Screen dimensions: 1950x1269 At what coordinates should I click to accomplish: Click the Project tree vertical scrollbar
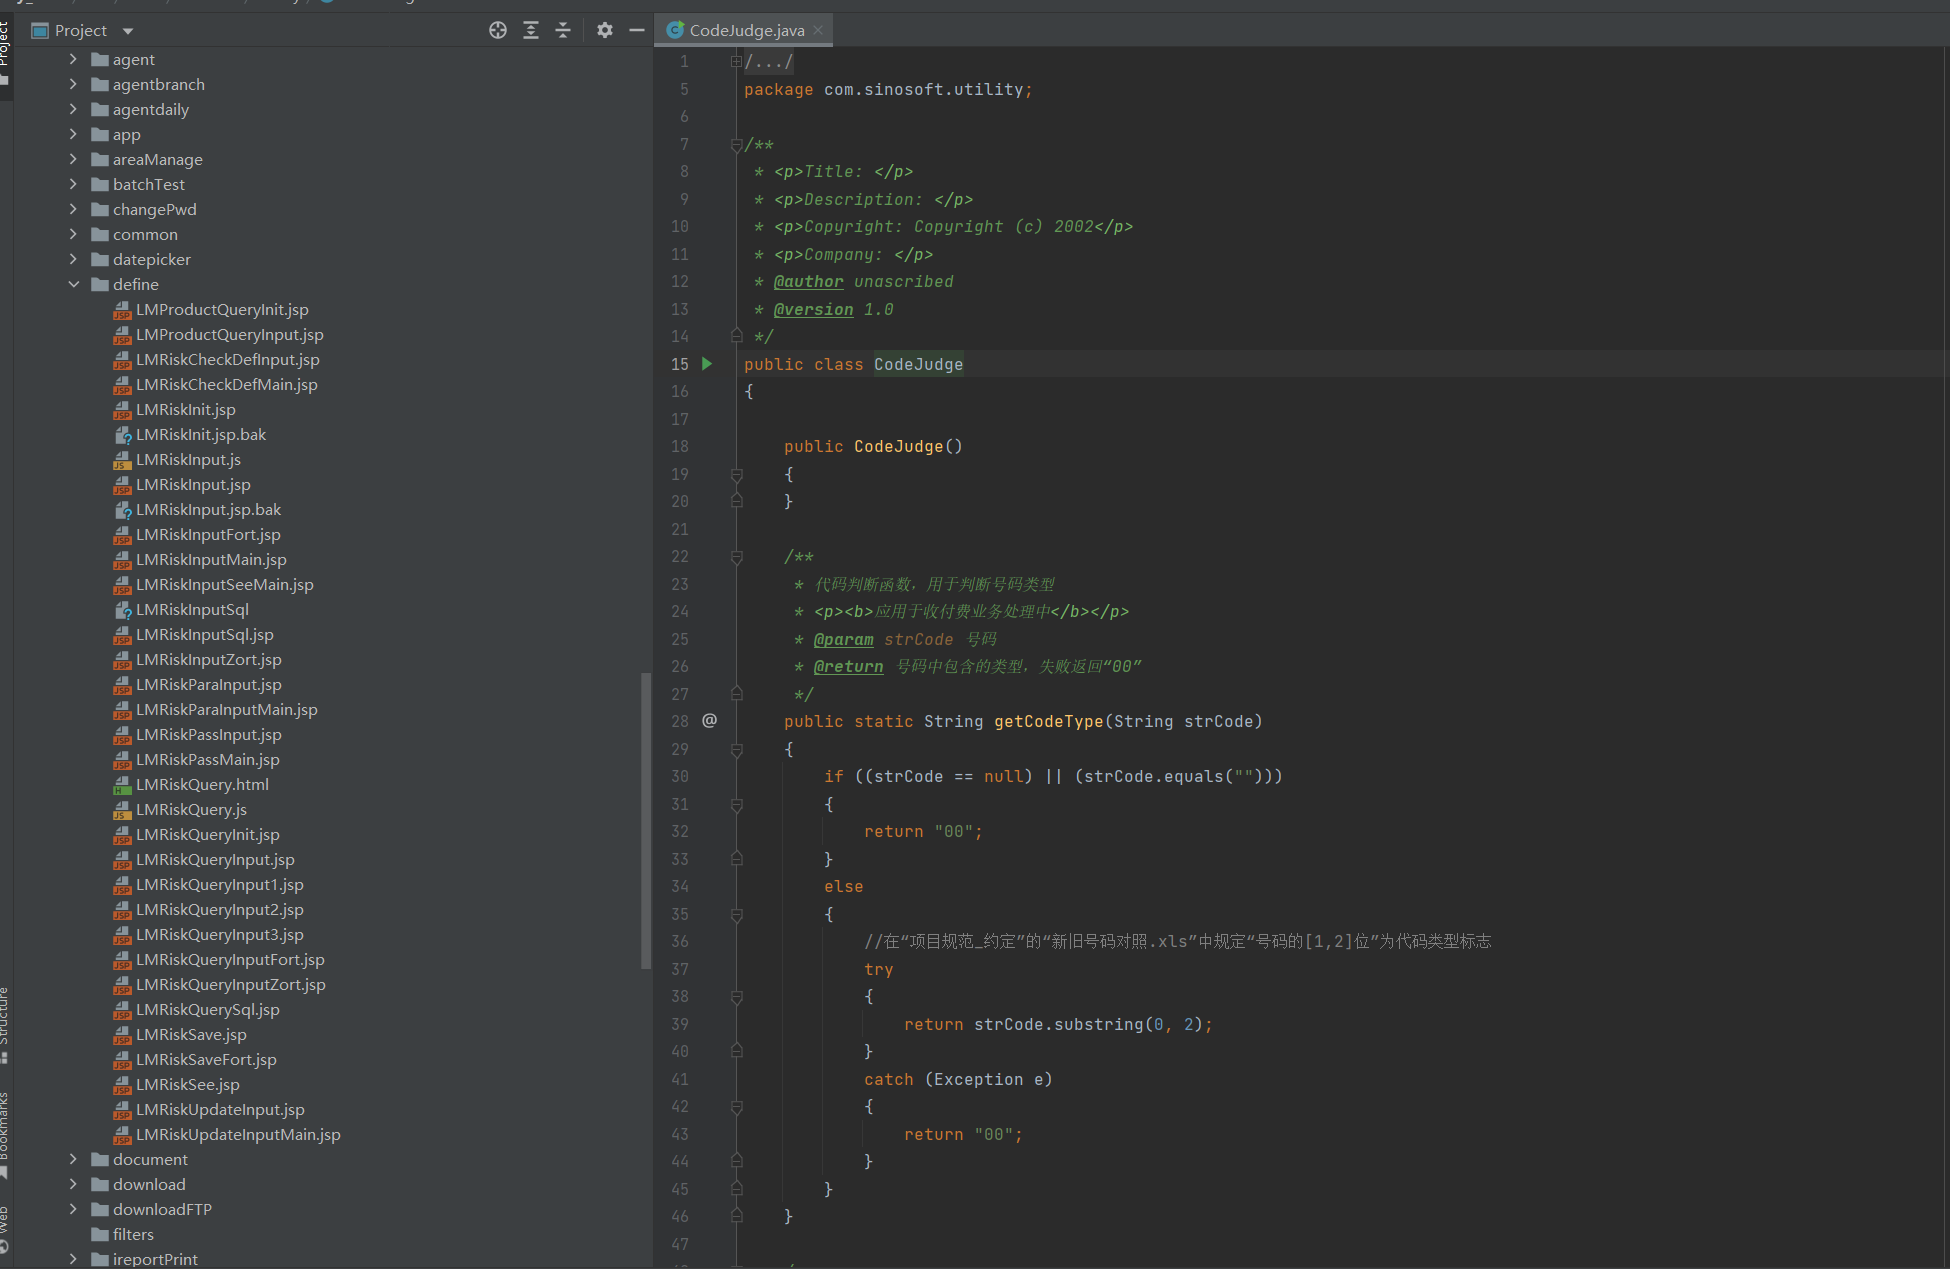tap(646, 820)
